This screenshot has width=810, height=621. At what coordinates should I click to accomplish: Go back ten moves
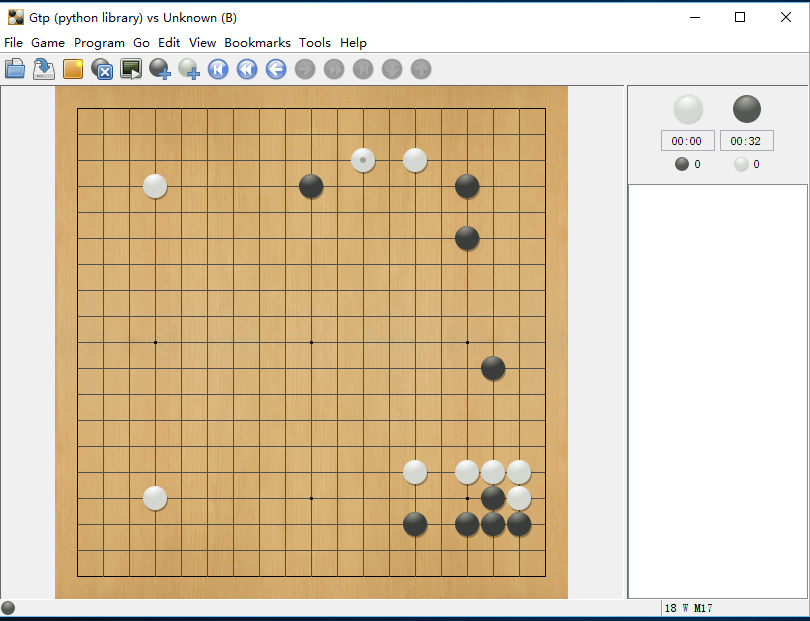click(247, 68)
